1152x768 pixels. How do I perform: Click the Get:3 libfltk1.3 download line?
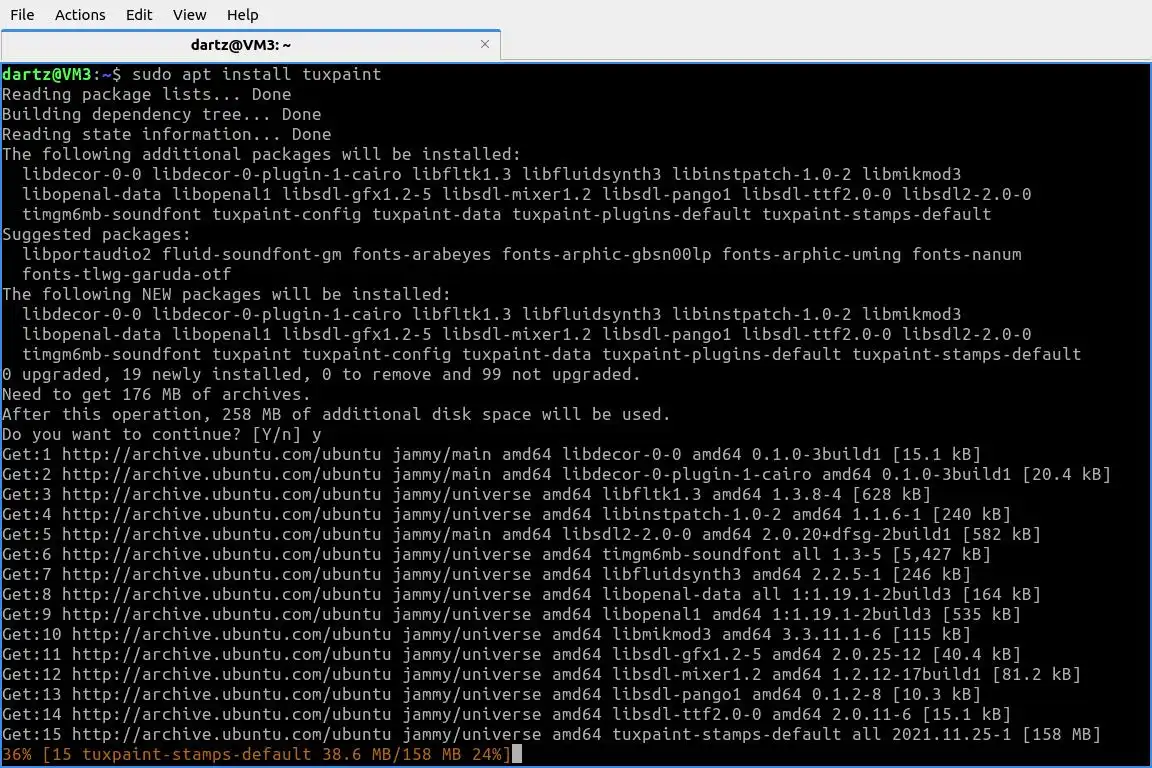click(x=467, y=494)
